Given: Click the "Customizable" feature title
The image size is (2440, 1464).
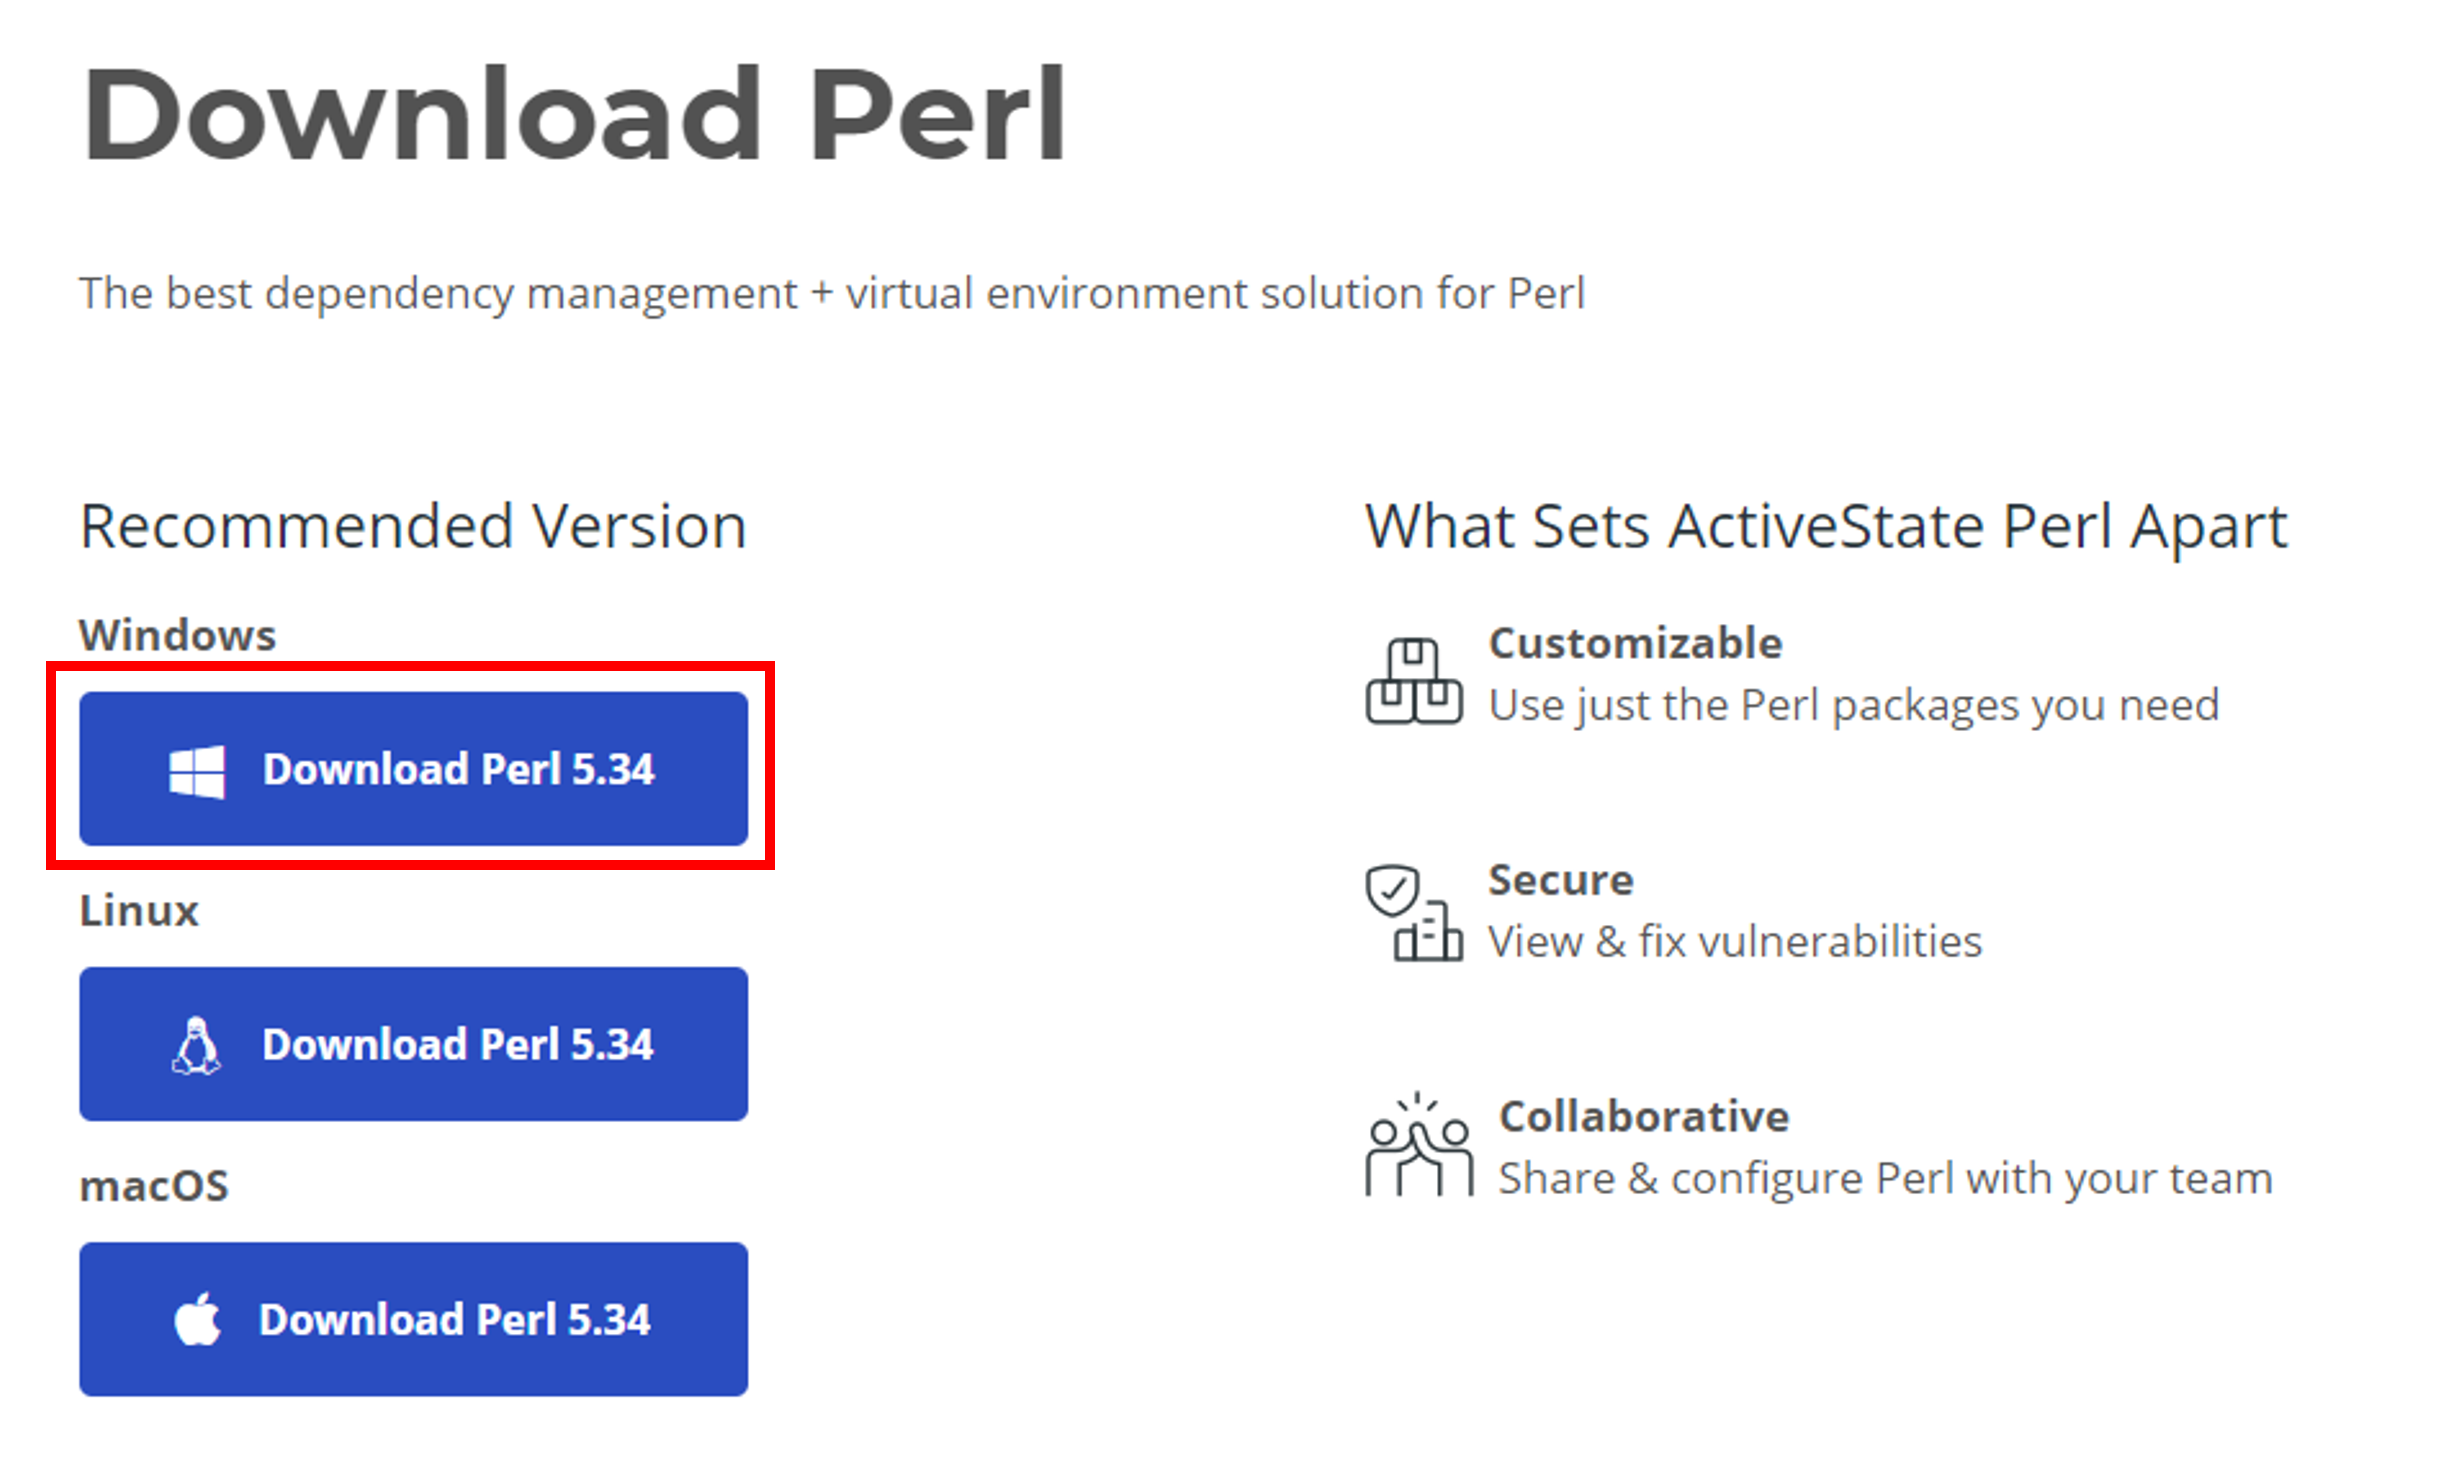Looking at the screenshot, I should point(1635,643).
